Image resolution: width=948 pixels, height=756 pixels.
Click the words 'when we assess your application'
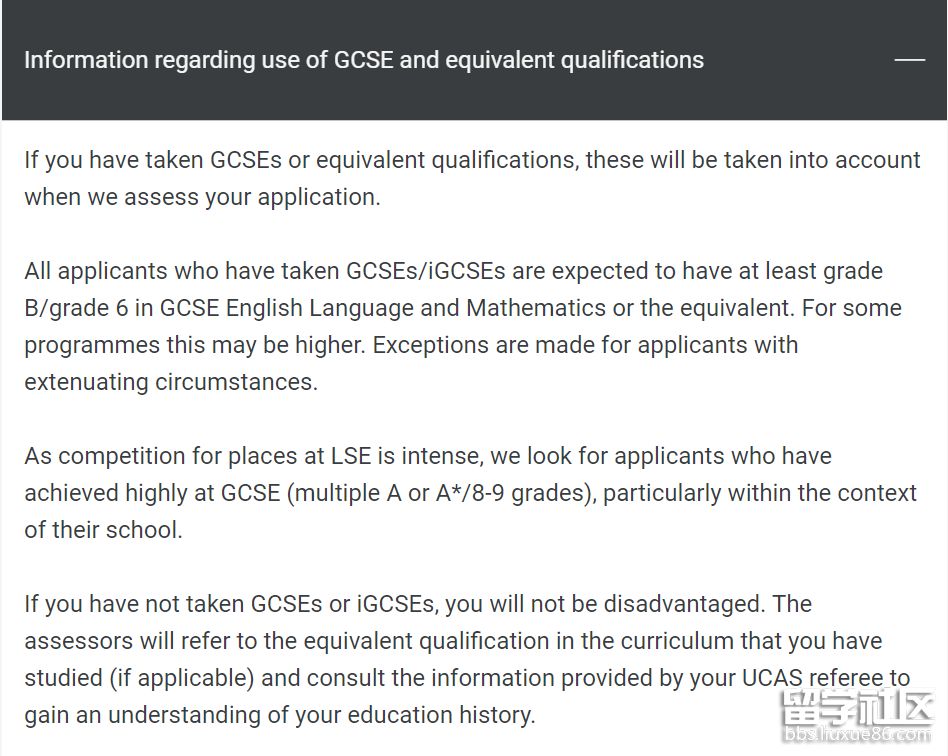click(201, 198)
